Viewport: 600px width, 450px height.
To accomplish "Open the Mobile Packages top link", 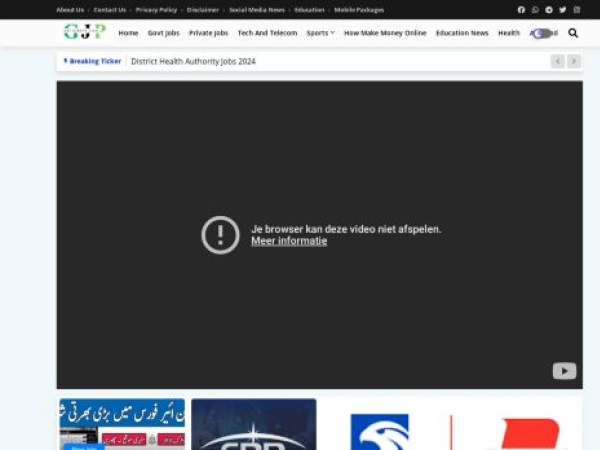I will coord(359,10).
